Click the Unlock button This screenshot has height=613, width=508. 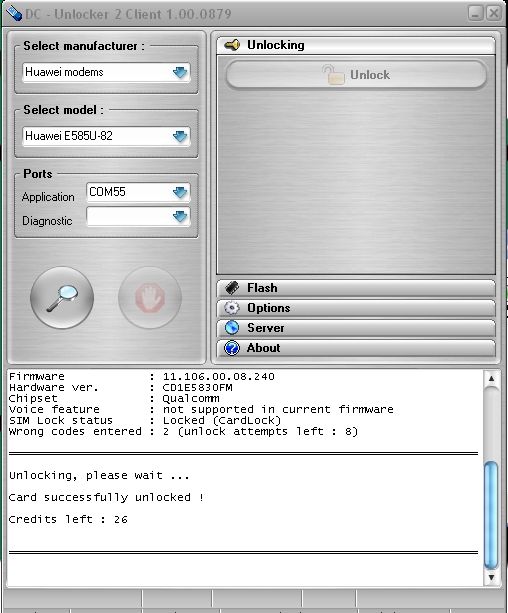click(x=356, y=74)
